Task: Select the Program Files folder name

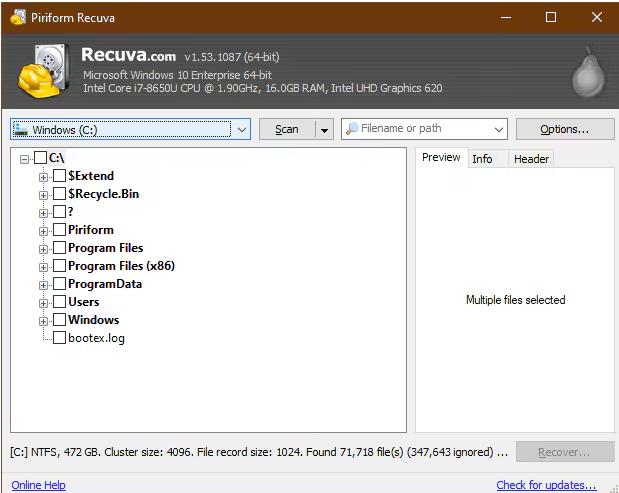Action: [x=105, y=248]
